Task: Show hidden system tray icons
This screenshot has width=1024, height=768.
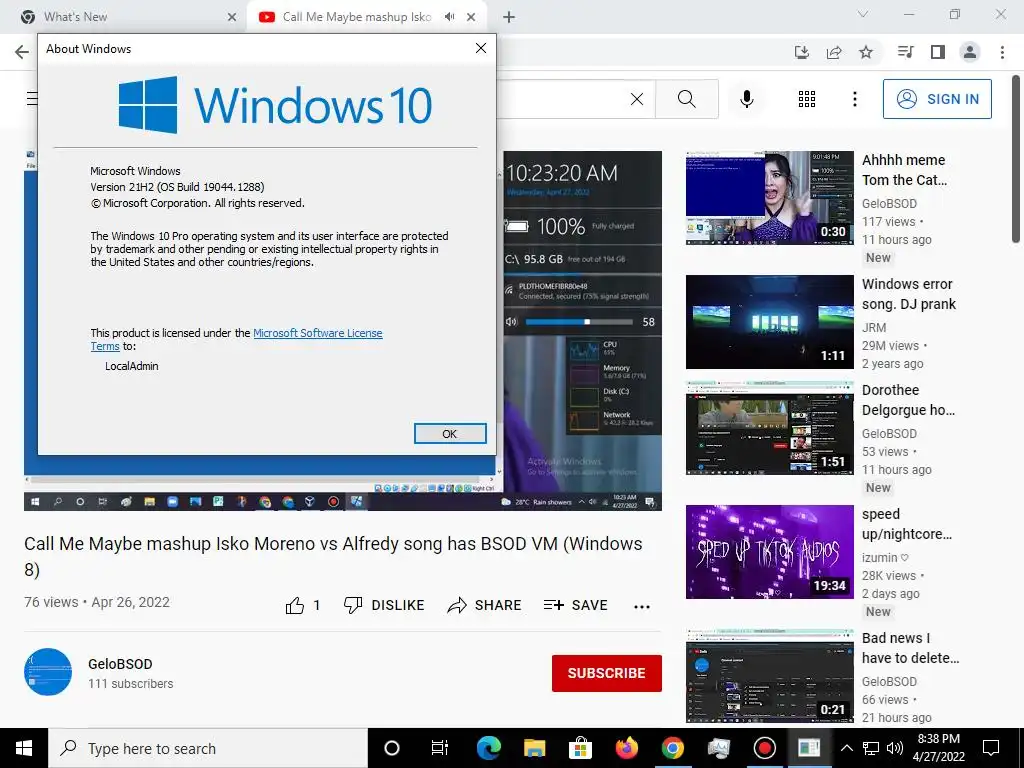Action: pyautogui.click(x=846, y=748)
